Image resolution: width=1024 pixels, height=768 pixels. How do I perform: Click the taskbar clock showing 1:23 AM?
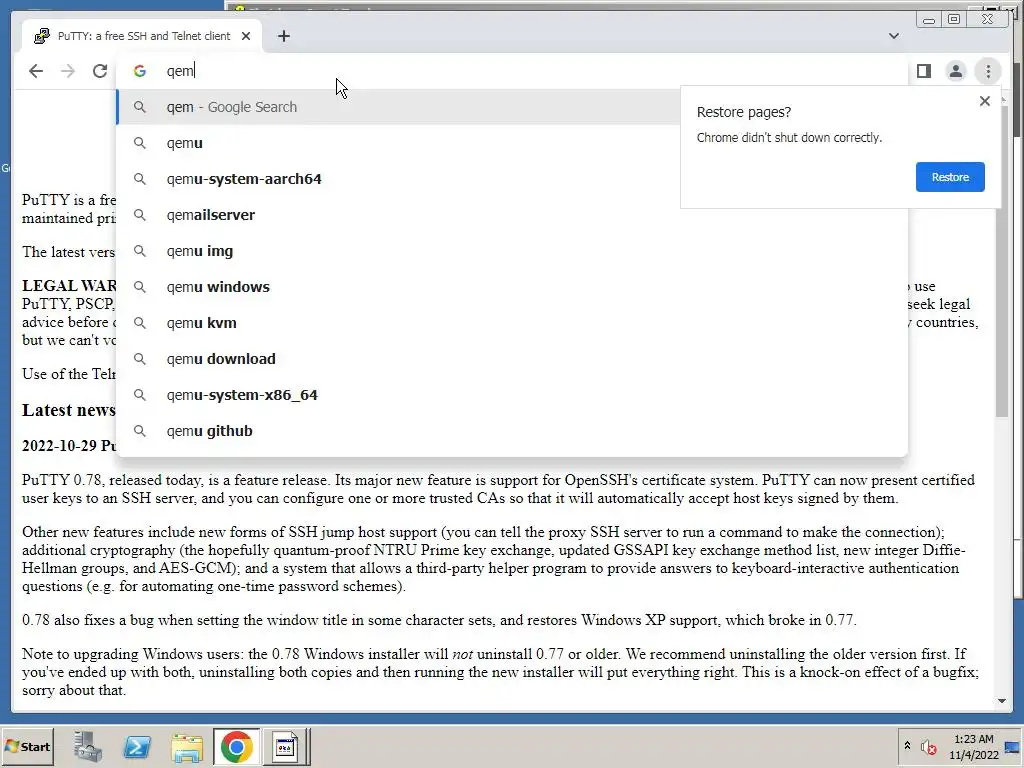(x=973, y=747)
